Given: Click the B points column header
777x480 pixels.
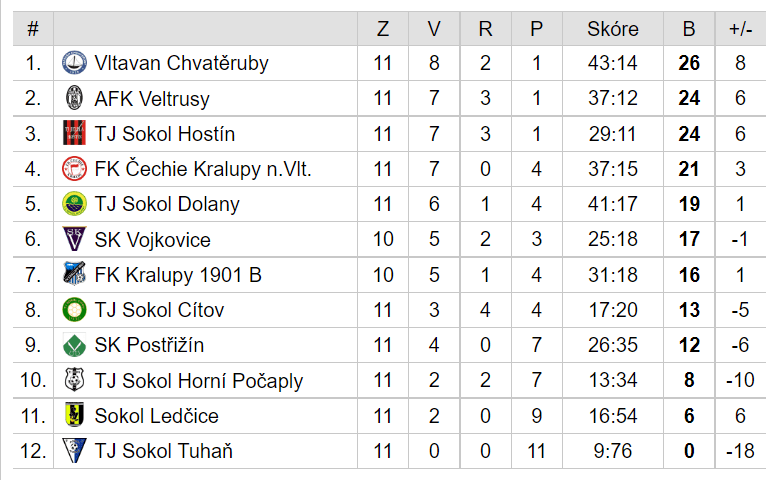Looking at the screenshot, I should (x=689, y=29).
